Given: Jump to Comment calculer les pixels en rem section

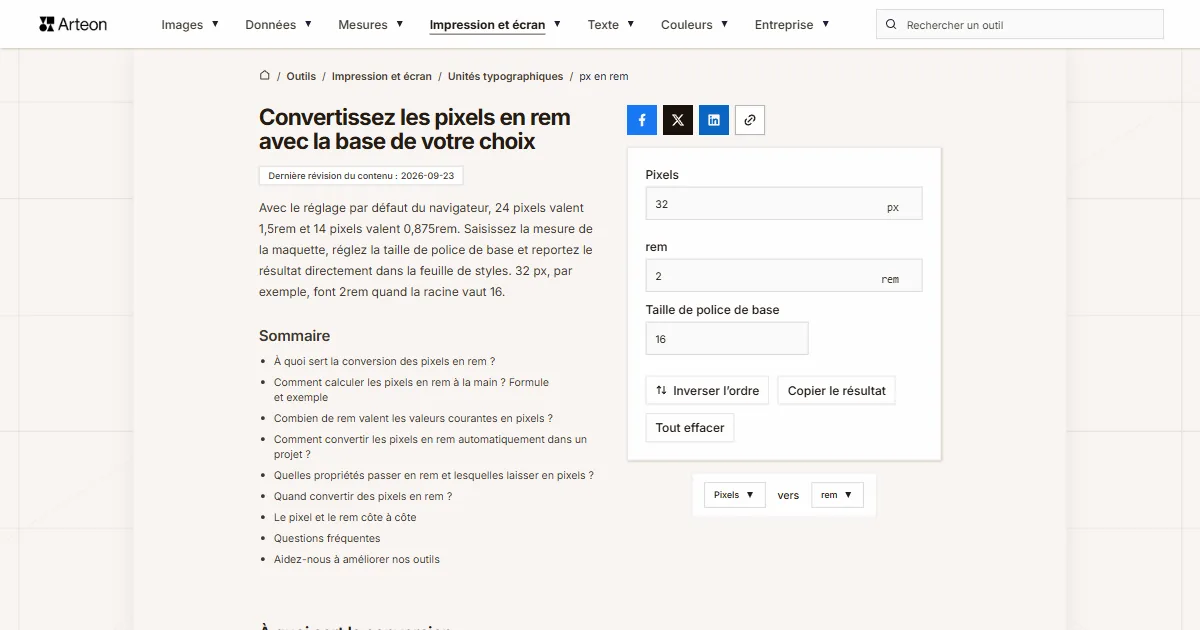Looking at the screenshot, I should pos(411,389).
